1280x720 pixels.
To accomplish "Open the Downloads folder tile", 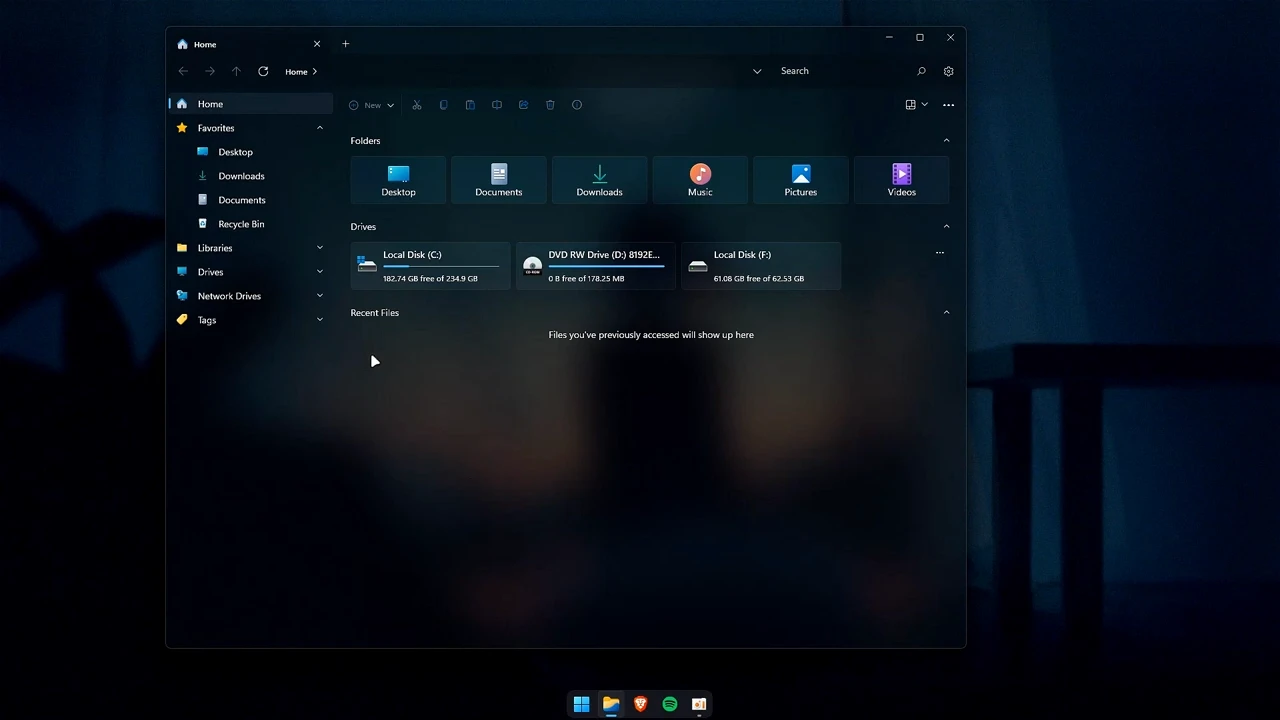I will coord(599,180).
